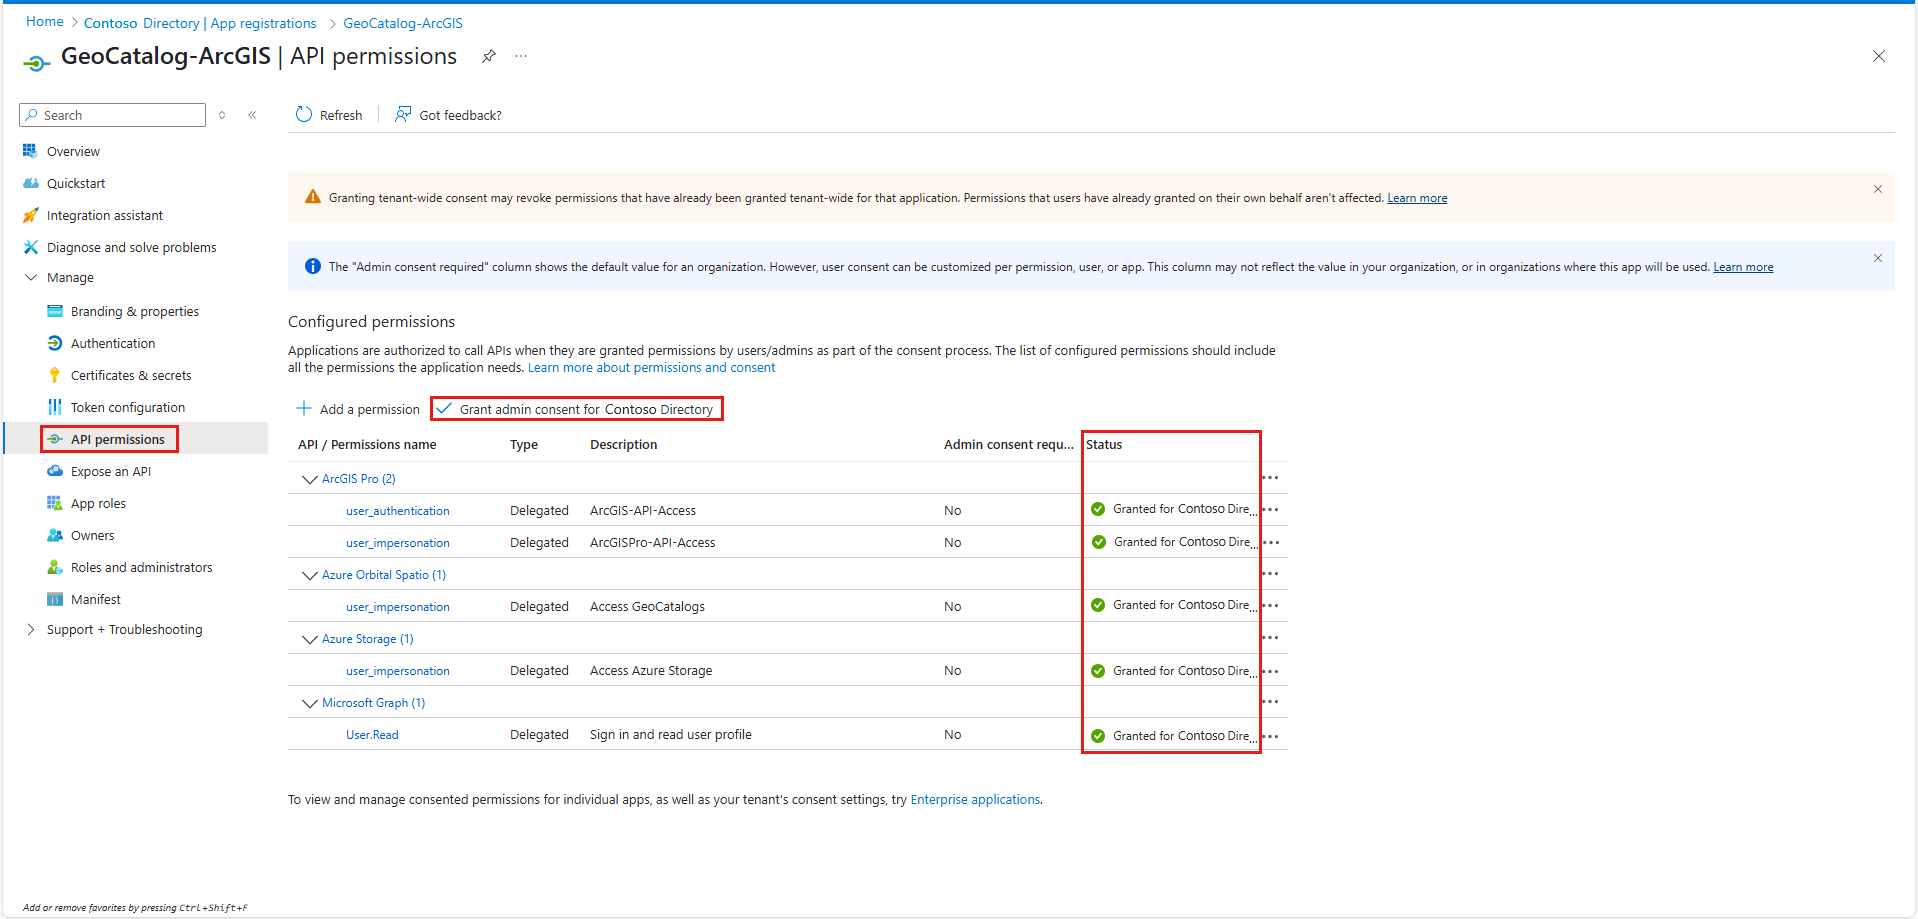The width and height of the screenshot is (1918, 919).
Task: Pin the GeoCatalog-ArcGIS blade
Action: 488,56
